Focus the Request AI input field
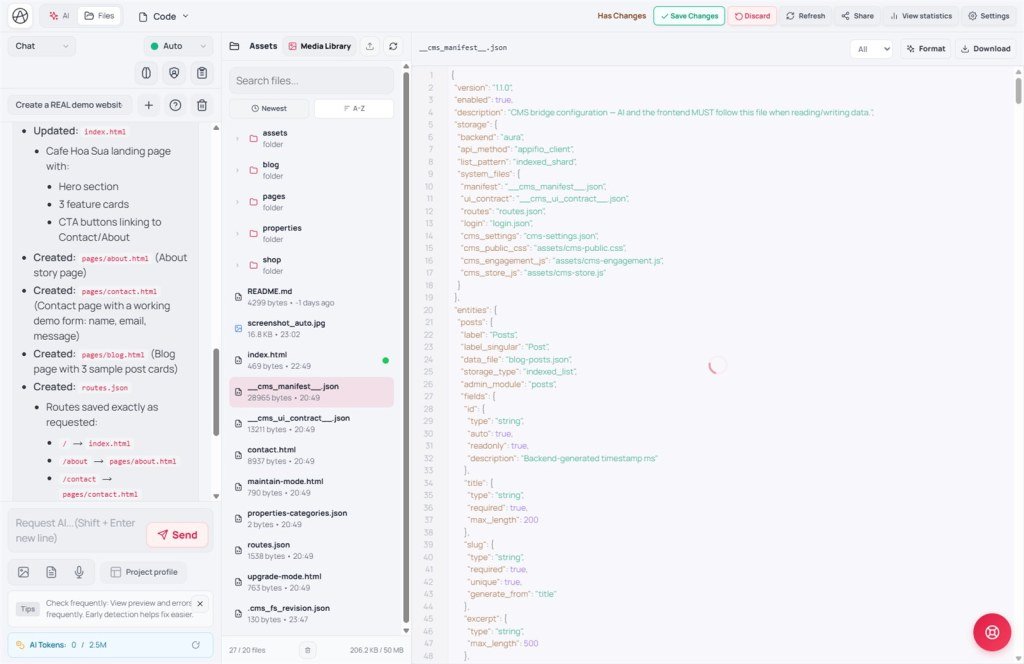The image size is (1024, 664). (76, 530)
